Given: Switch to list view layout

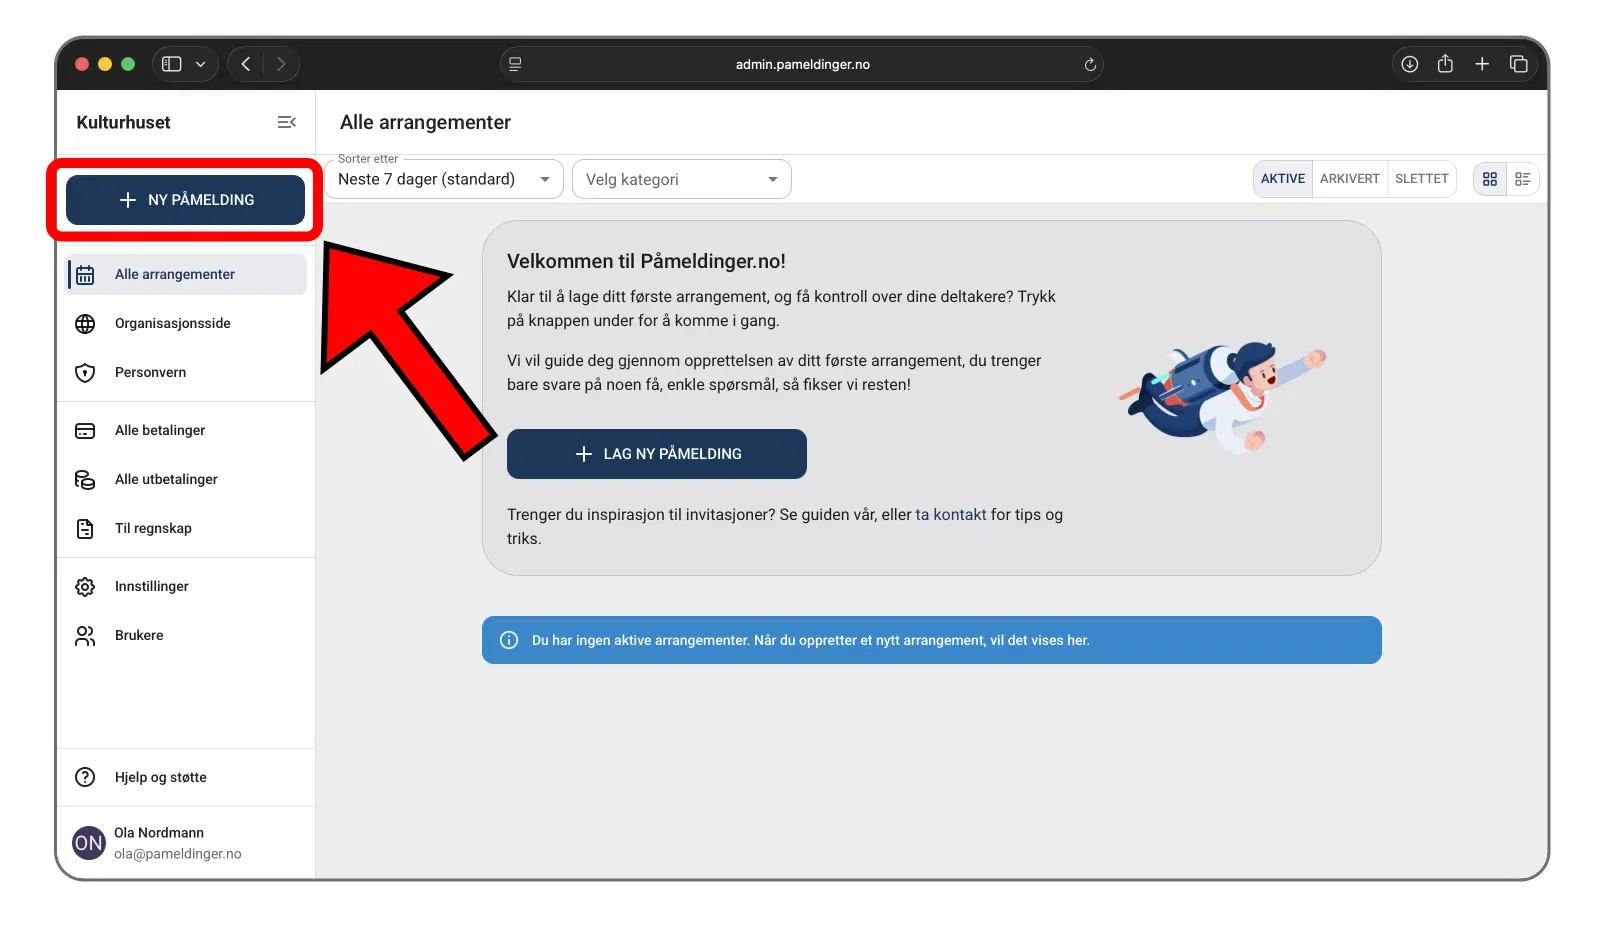Looking at the screenshot, I should [x=1522, y=179].
